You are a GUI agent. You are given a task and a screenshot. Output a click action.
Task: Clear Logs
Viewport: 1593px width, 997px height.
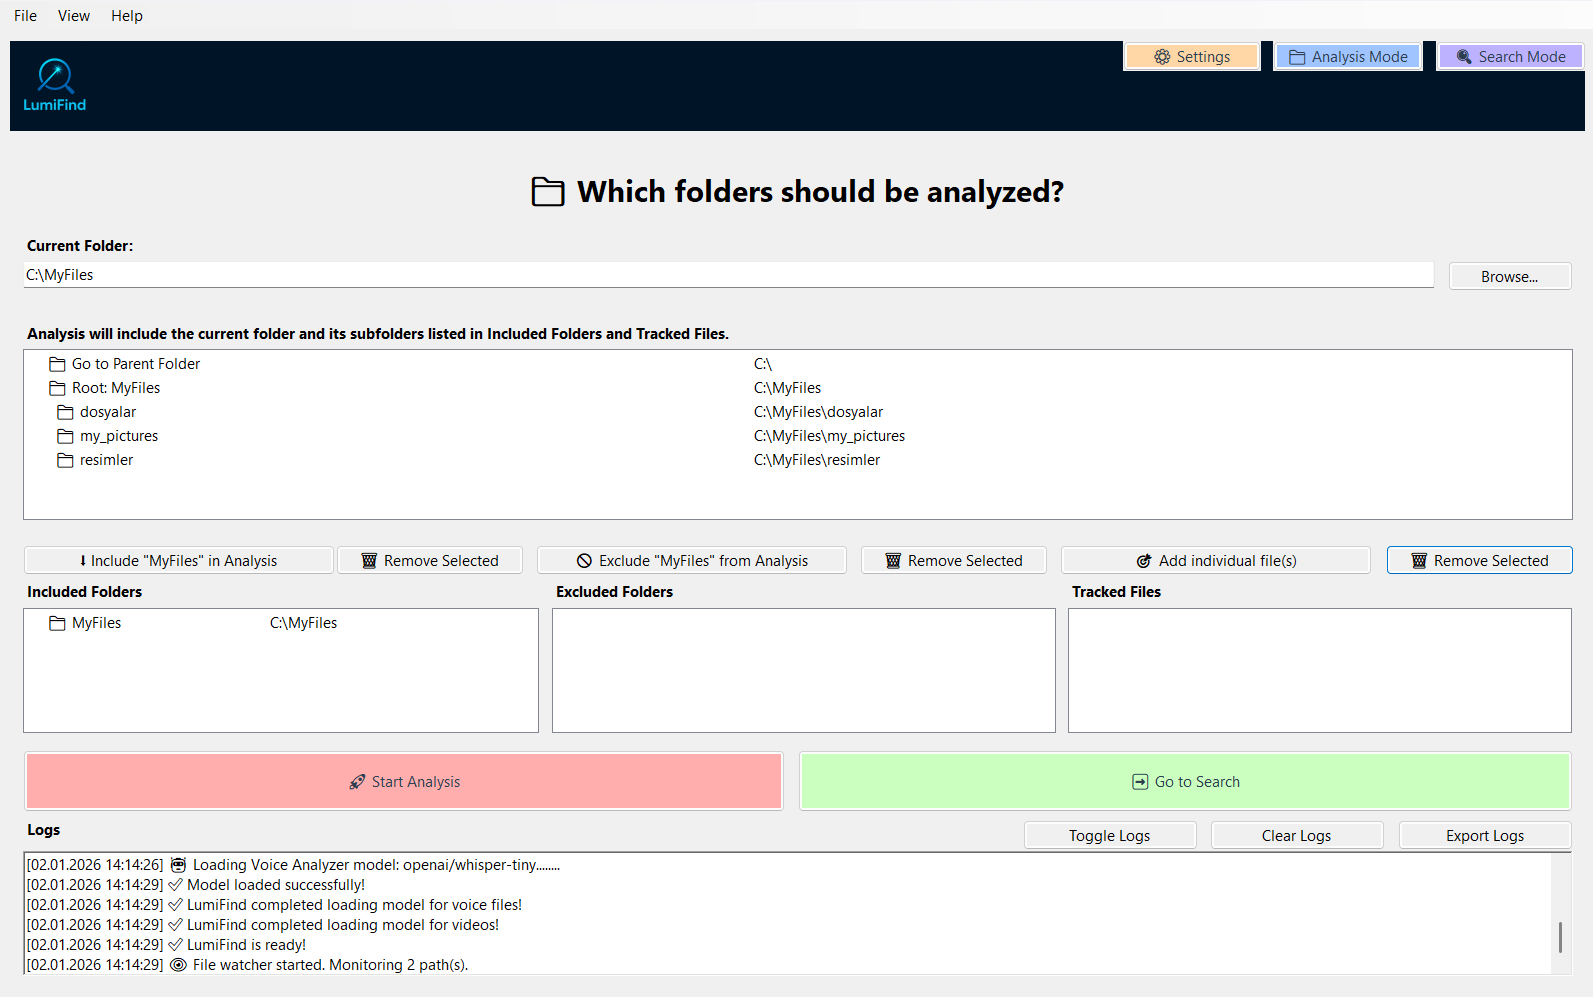coord(1297,836)
